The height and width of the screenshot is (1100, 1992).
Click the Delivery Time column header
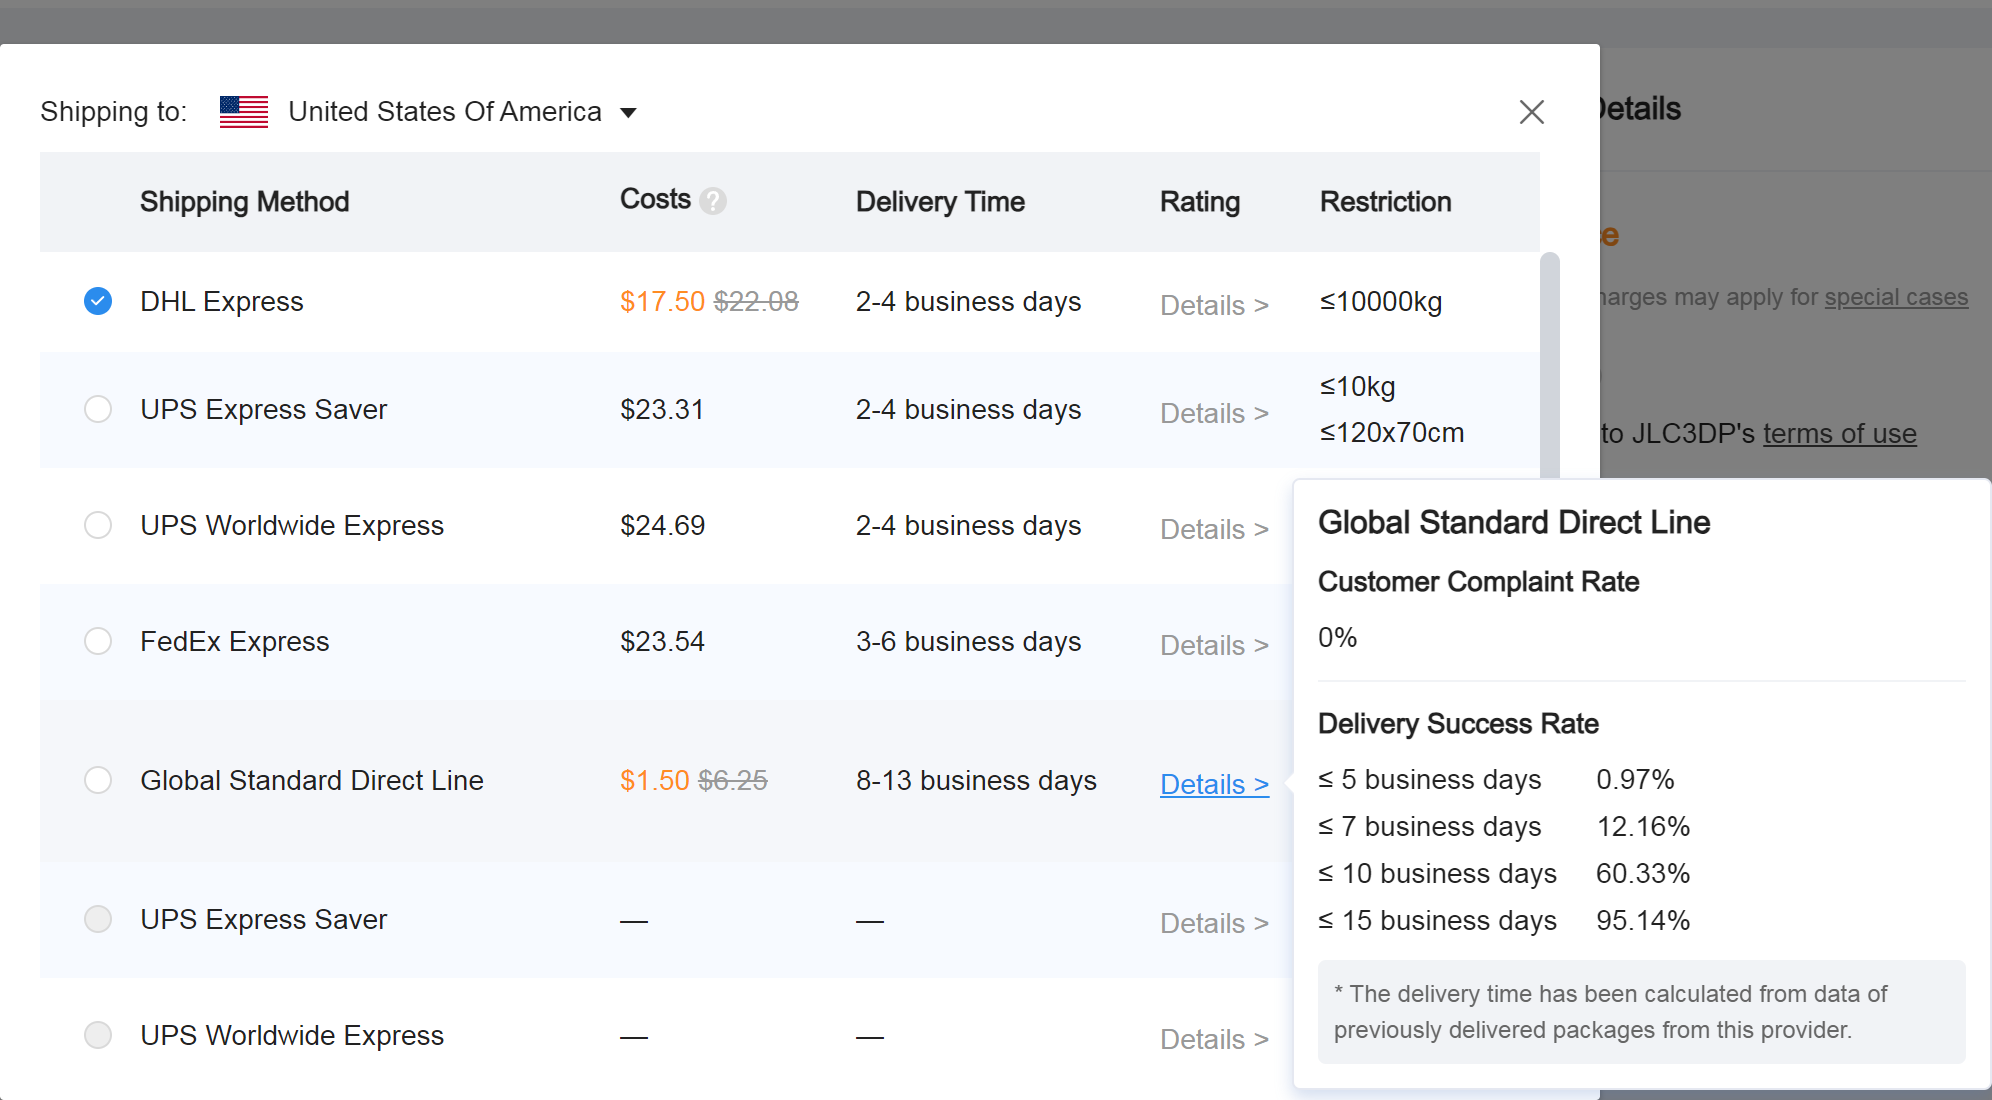[939, 202]
